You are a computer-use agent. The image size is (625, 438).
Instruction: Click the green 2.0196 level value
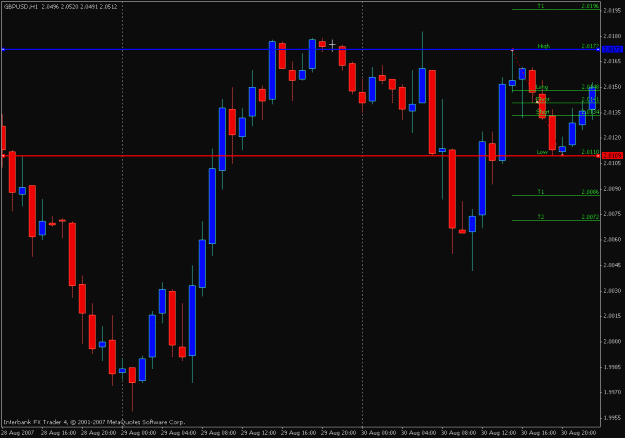tap(590, 6)
